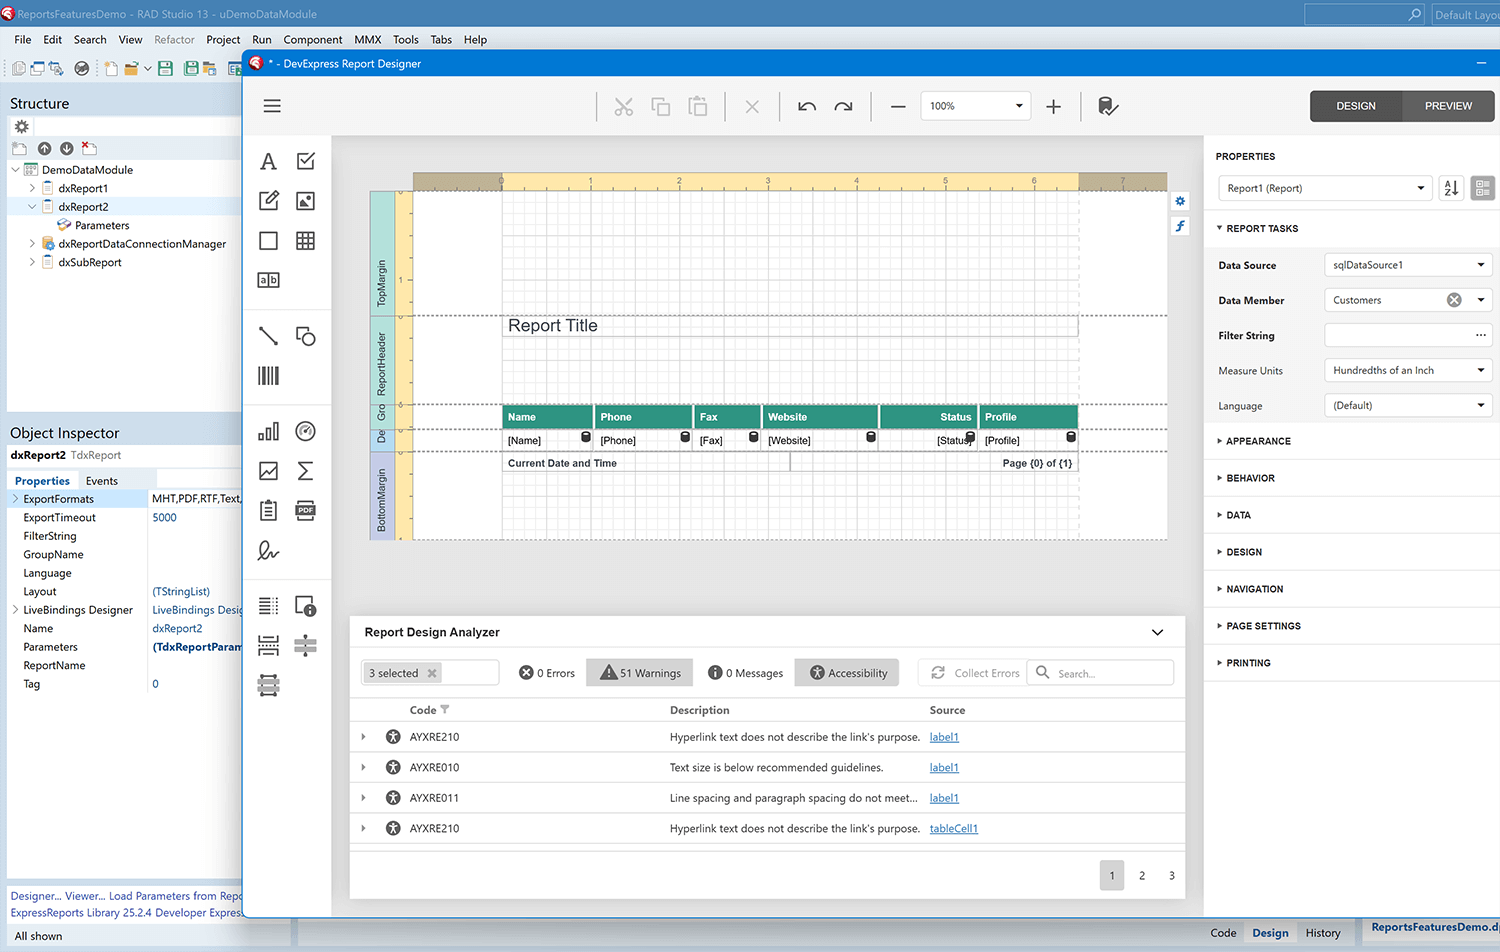Choose the Gauge control tool
Screen dimensions: 1500x952
click(306, 431)
